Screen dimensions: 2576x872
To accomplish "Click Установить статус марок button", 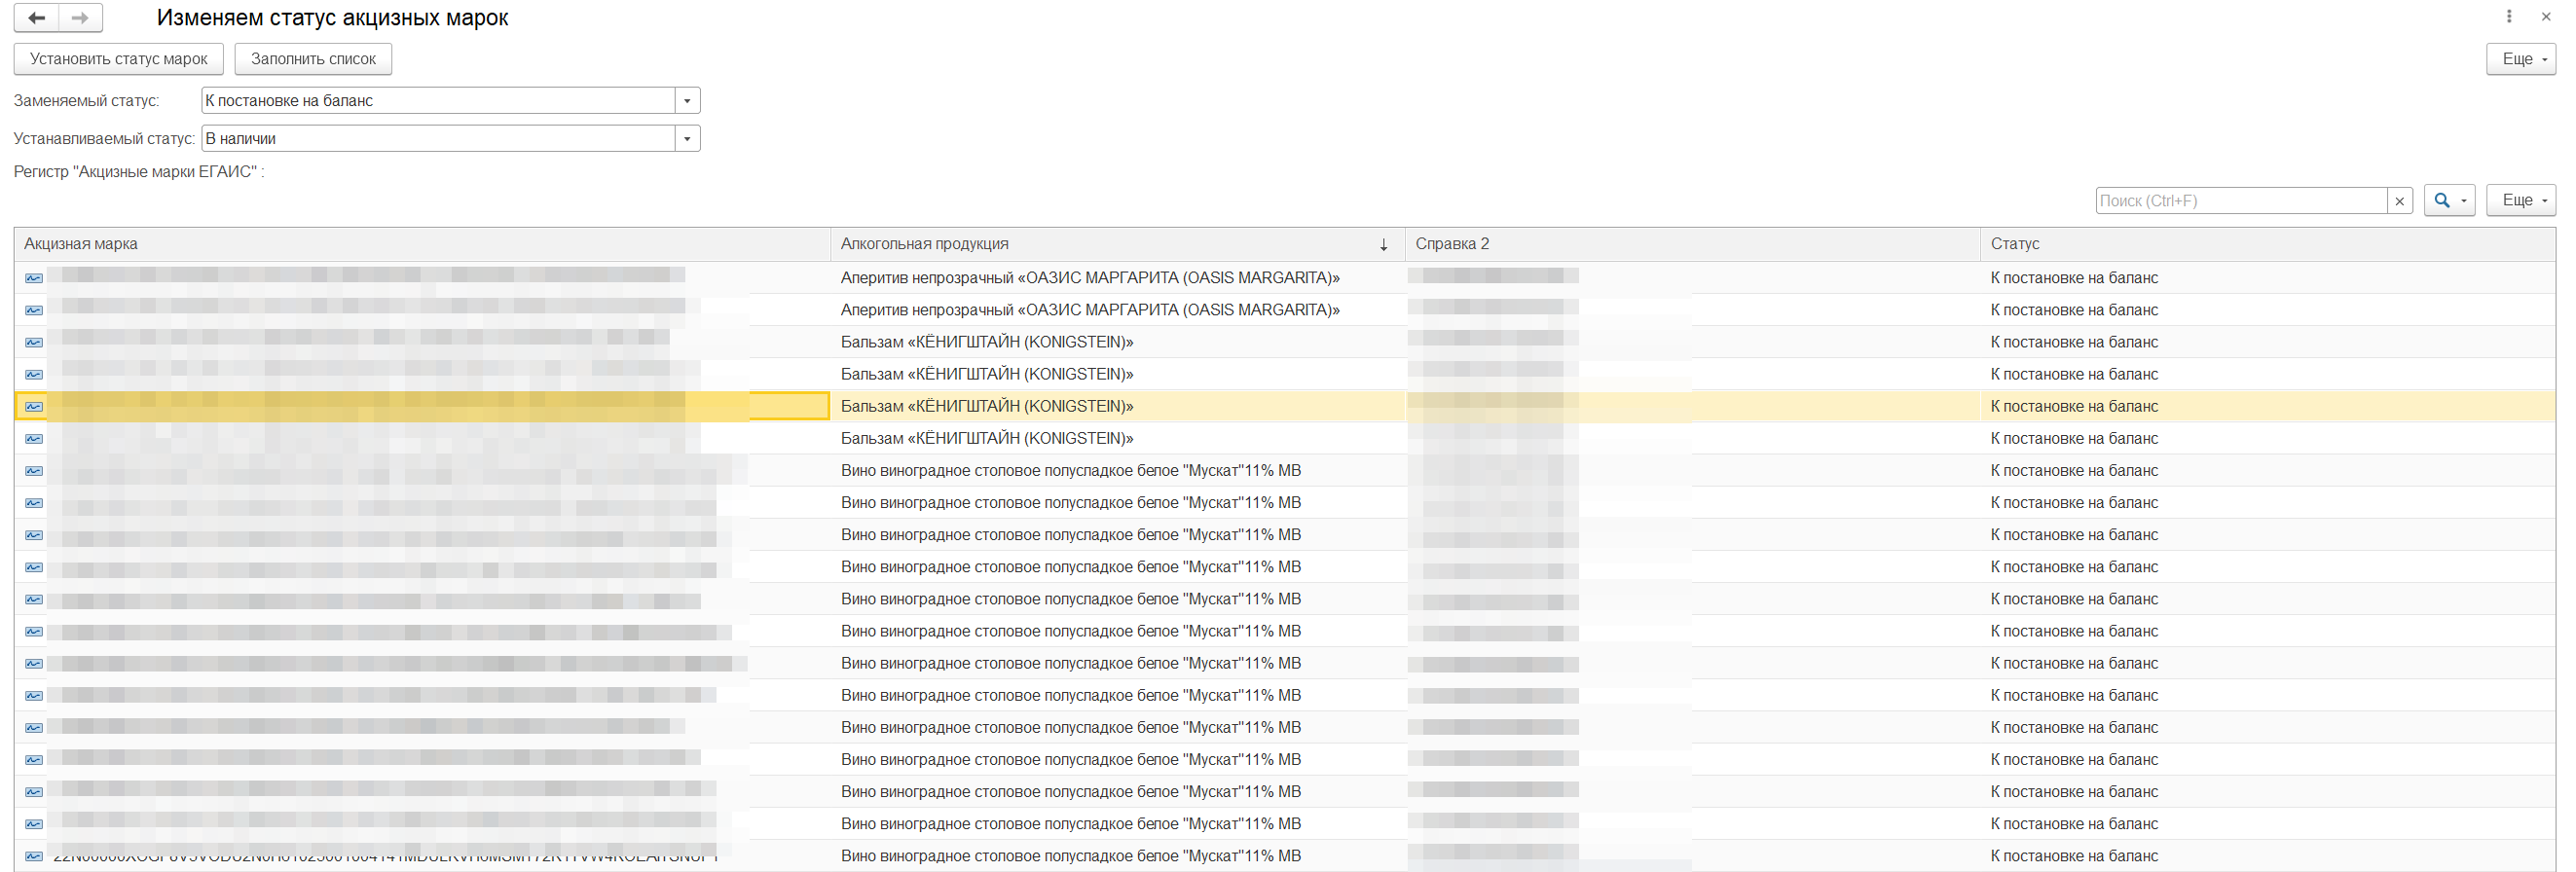I will pos(119,59).
